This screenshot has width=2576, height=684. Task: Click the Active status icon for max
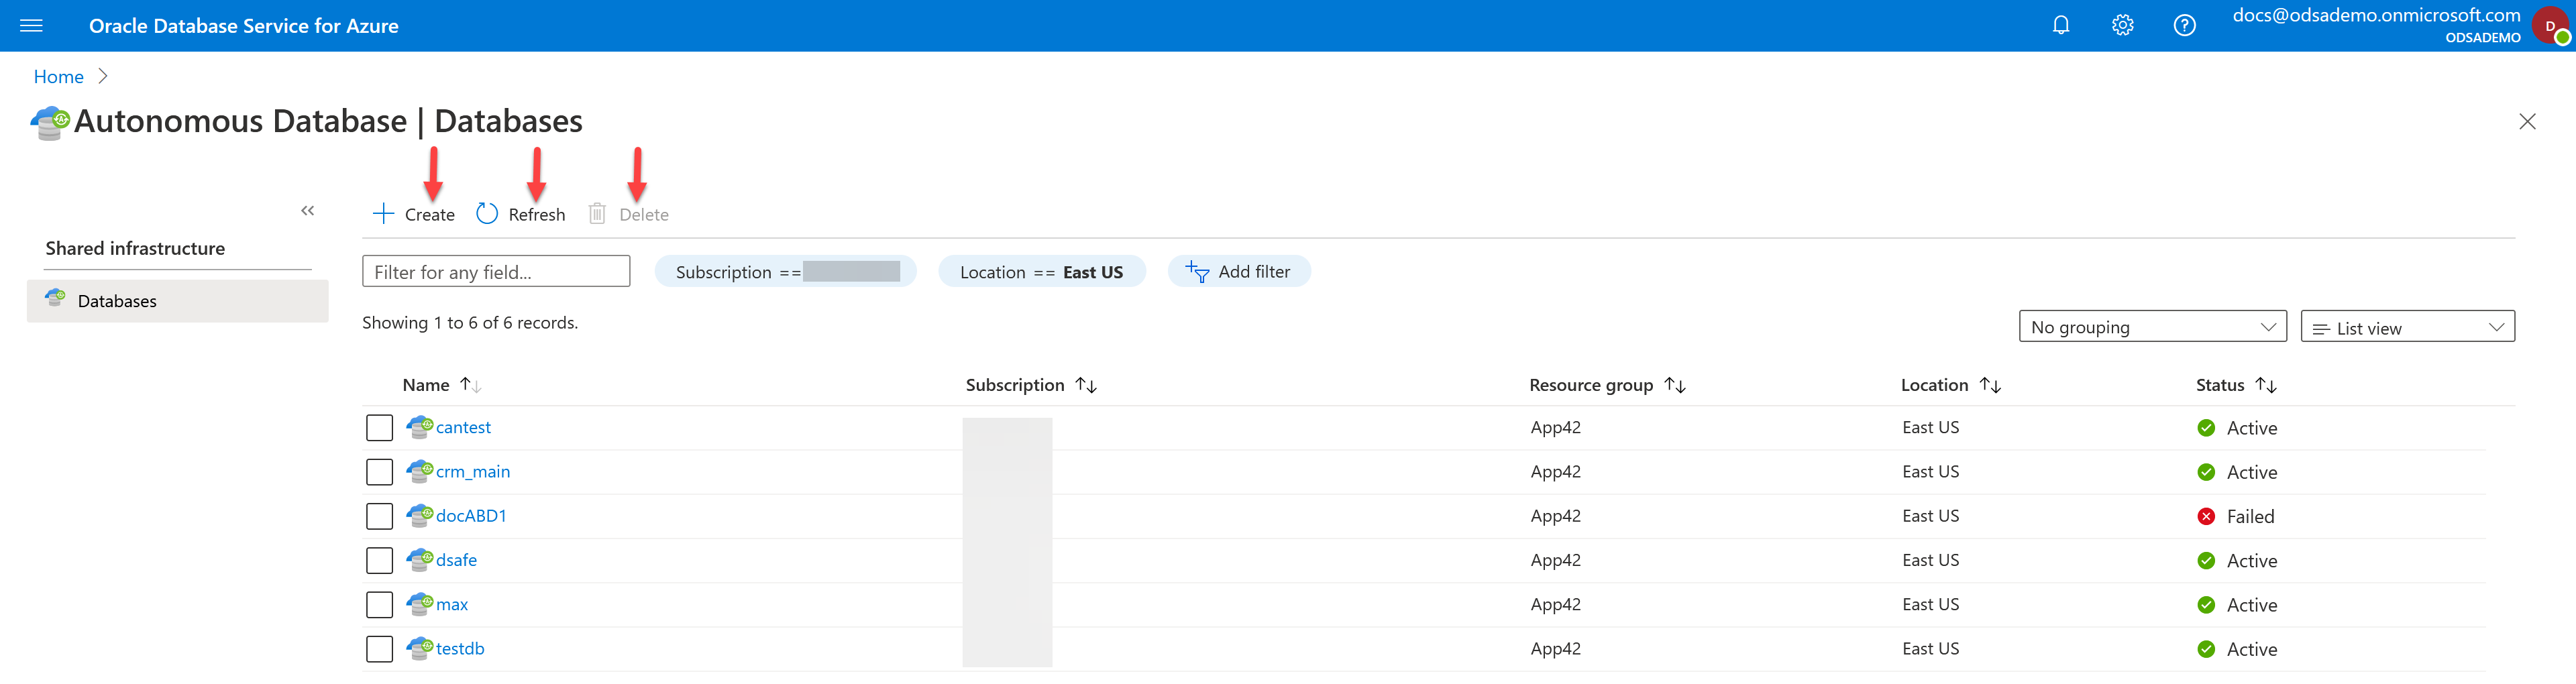tap(2206, 605)
